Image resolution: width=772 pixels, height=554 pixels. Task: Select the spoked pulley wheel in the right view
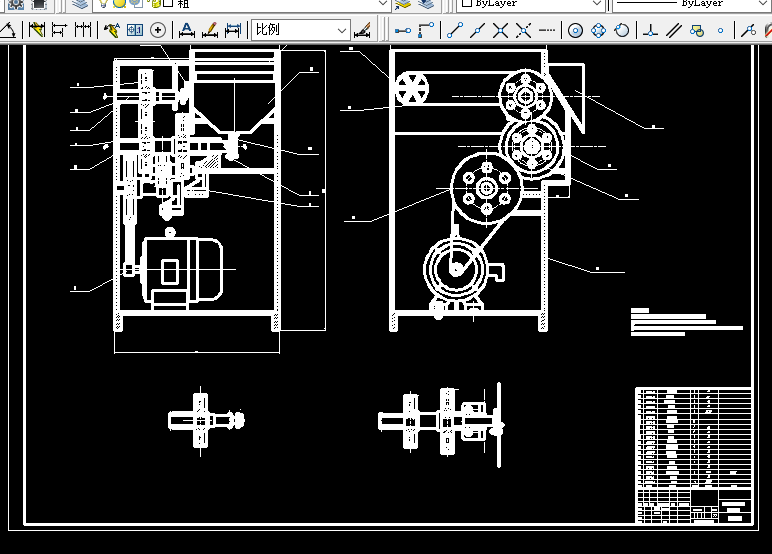click(x=412, y=89)
